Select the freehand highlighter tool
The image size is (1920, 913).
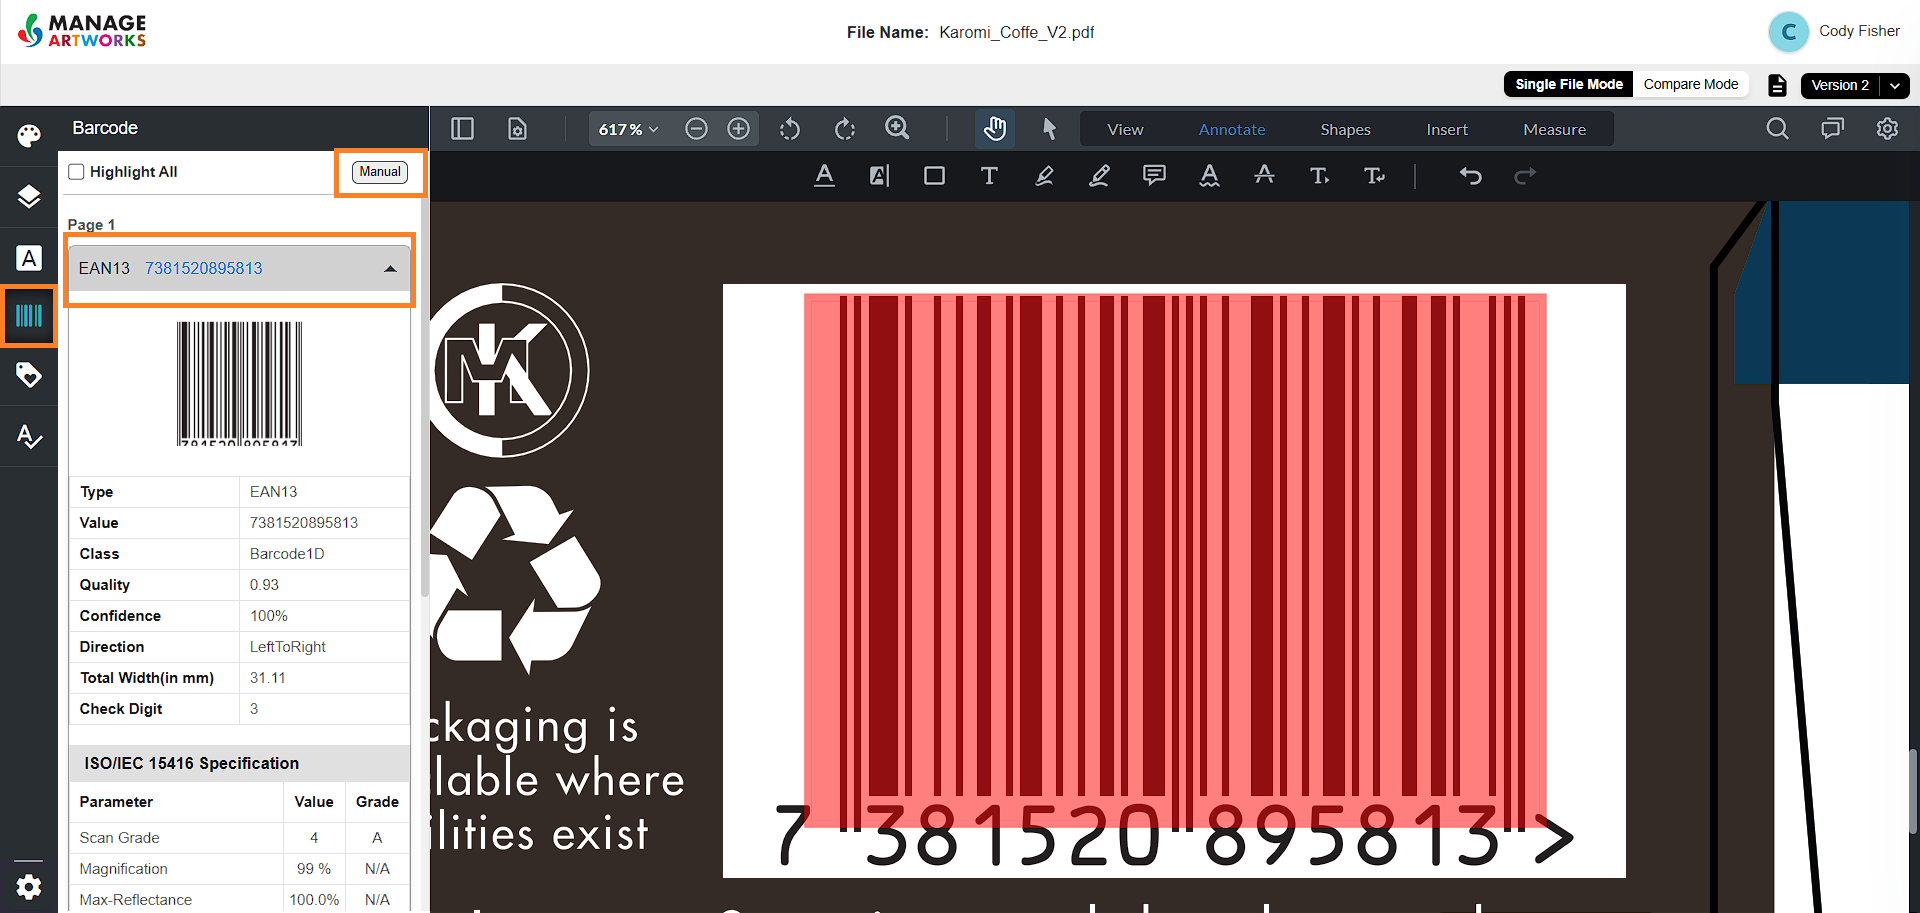1099,176
